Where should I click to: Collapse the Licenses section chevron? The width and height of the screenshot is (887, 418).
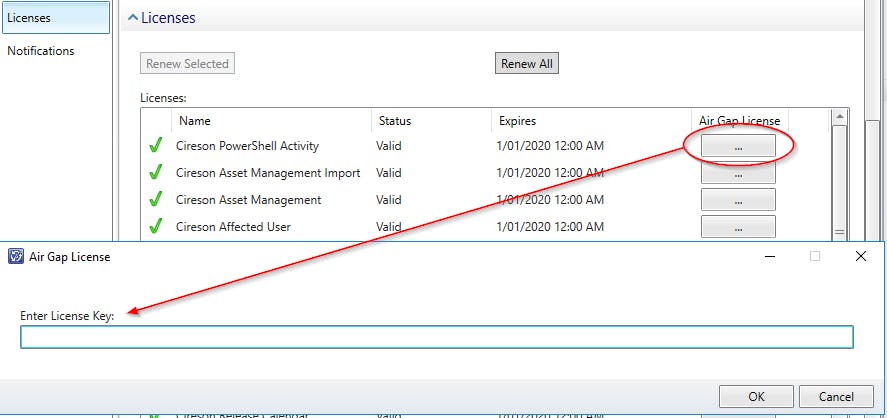[x=131, y=18]
